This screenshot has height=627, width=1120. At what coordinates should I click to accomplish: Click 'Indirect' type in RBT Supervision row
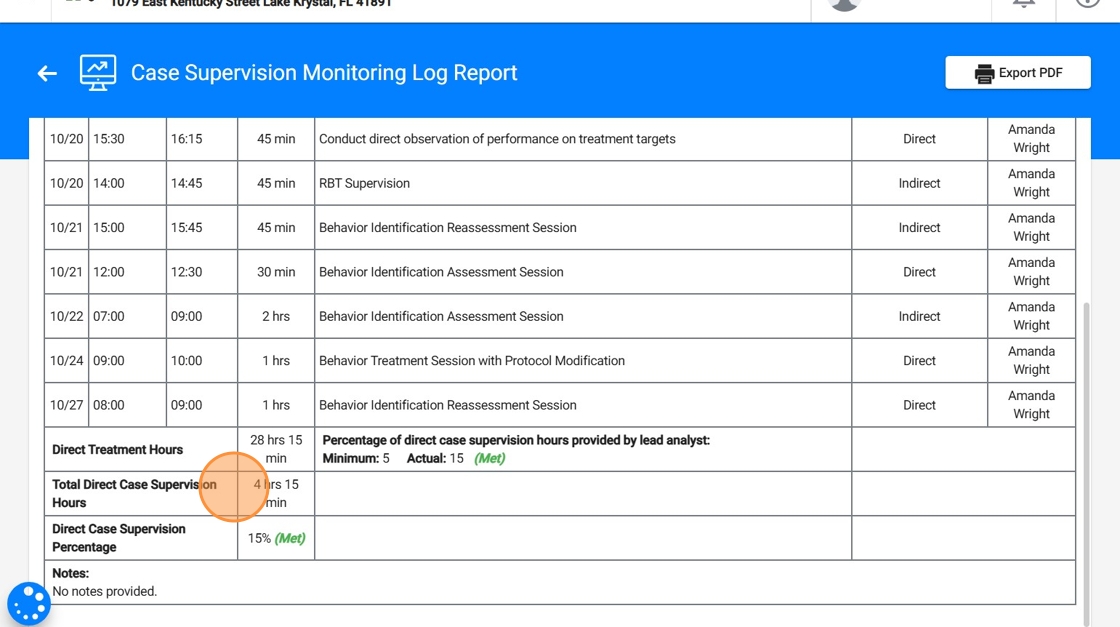[x=919, y=184]
